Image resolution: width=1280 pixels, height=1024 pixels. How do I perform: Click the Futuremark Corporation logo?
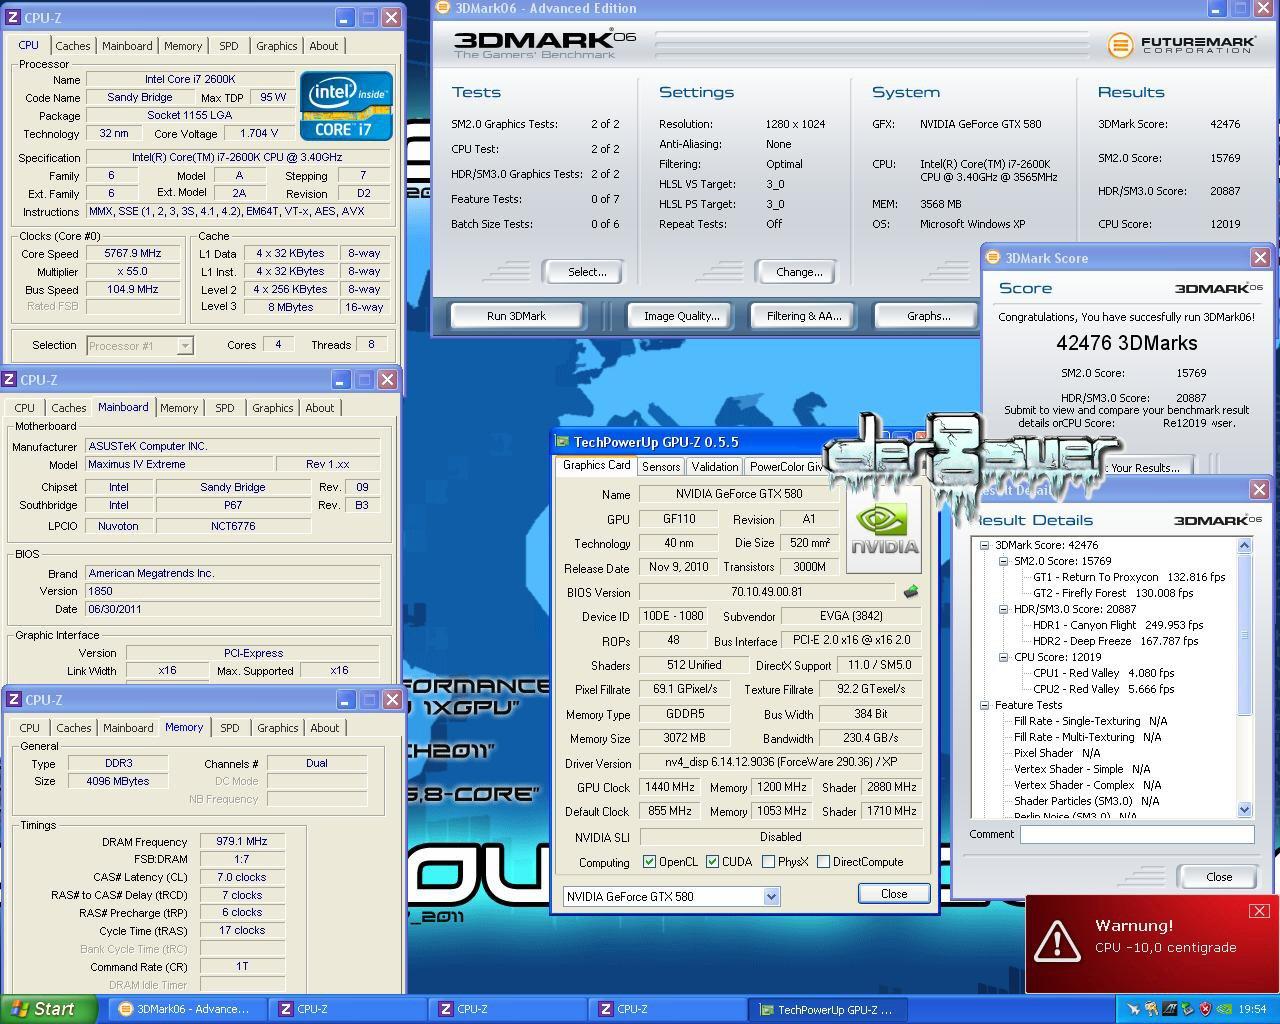[1181, 45]
